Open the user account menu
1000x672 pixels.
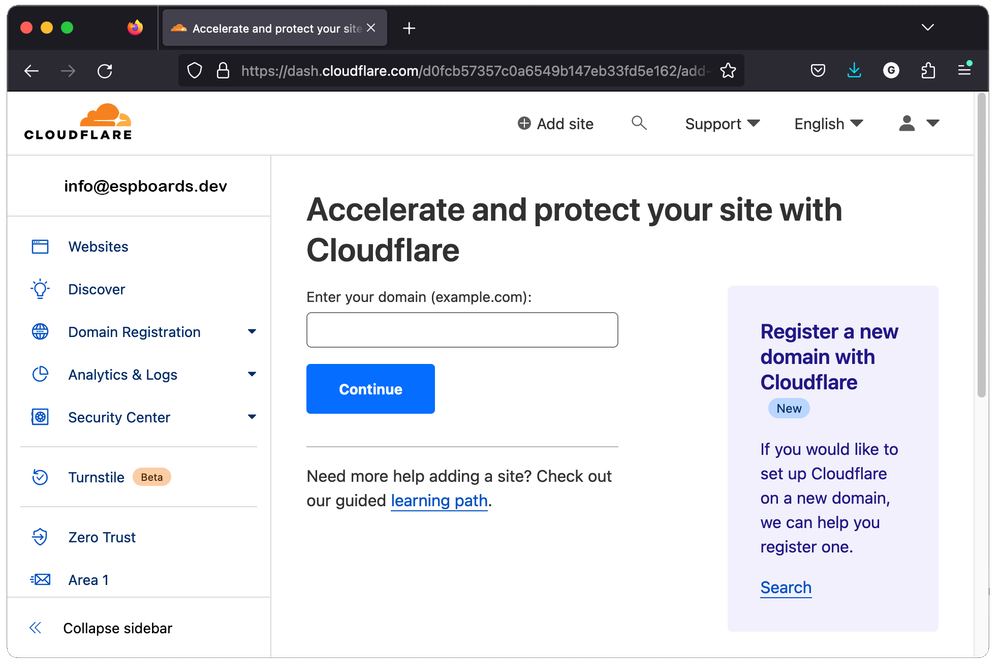click(x=918, y=123)
